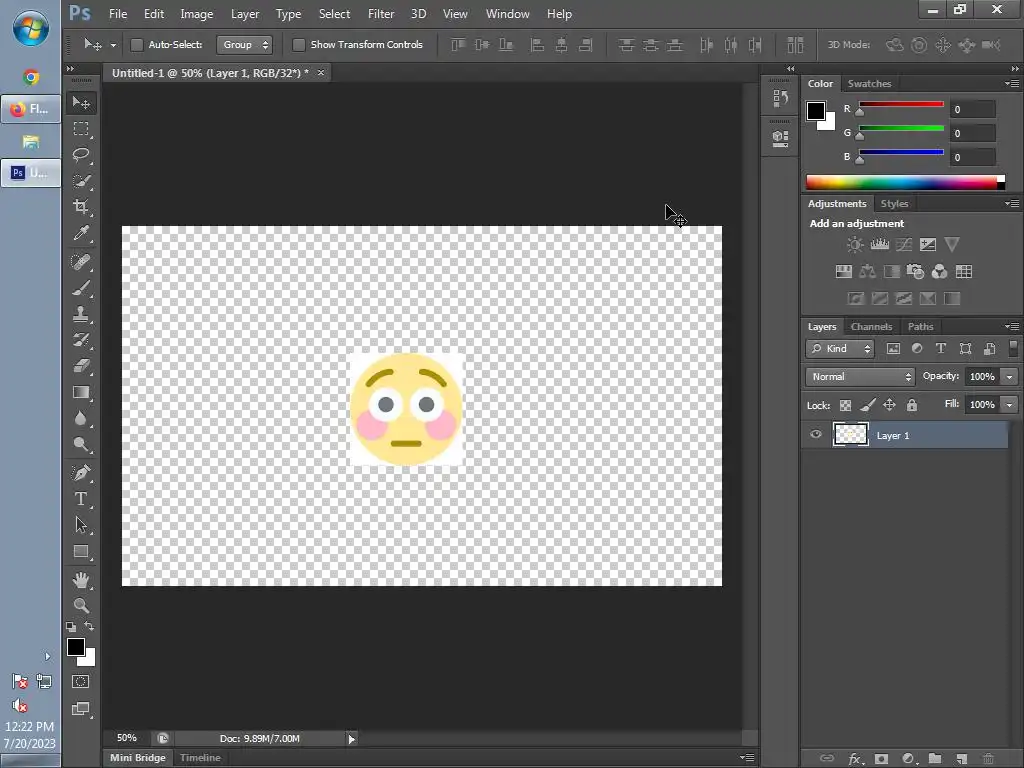Toggle Quick Mask mode in toolbar
1024x768 pixels.
[81, 682]
